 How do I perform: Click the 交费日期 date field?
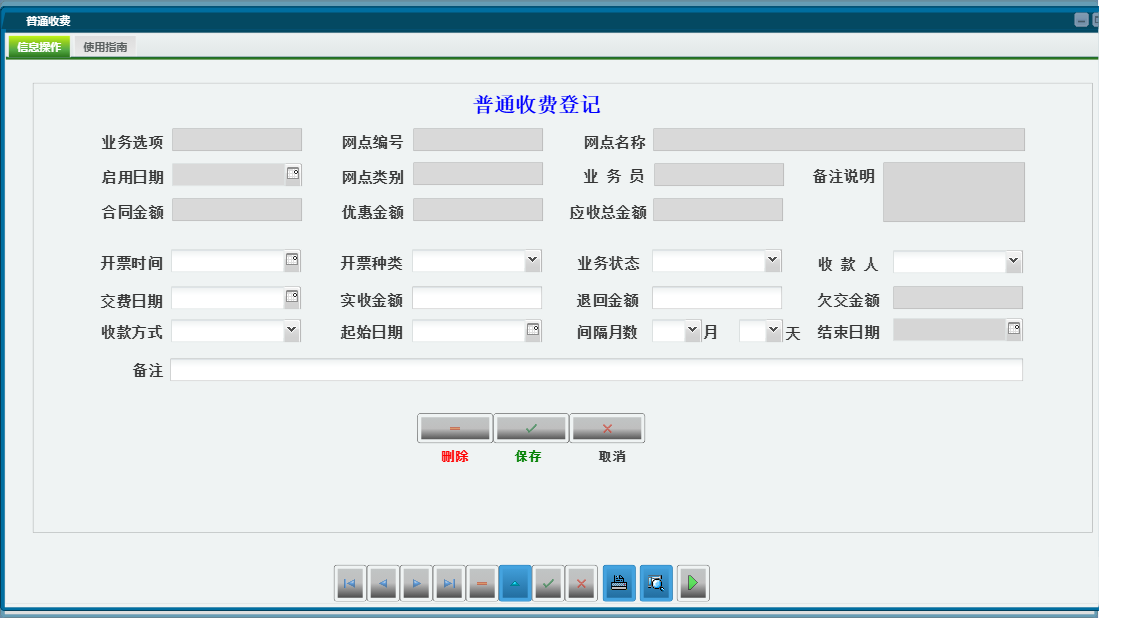tap(228, 298)
